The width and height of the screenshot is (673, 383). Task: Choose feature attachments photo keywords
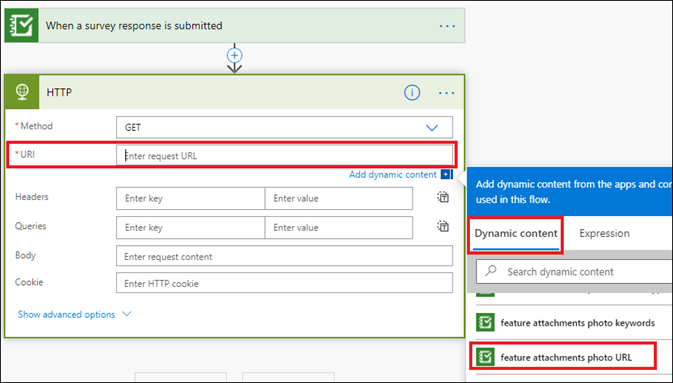coord(578,323)
